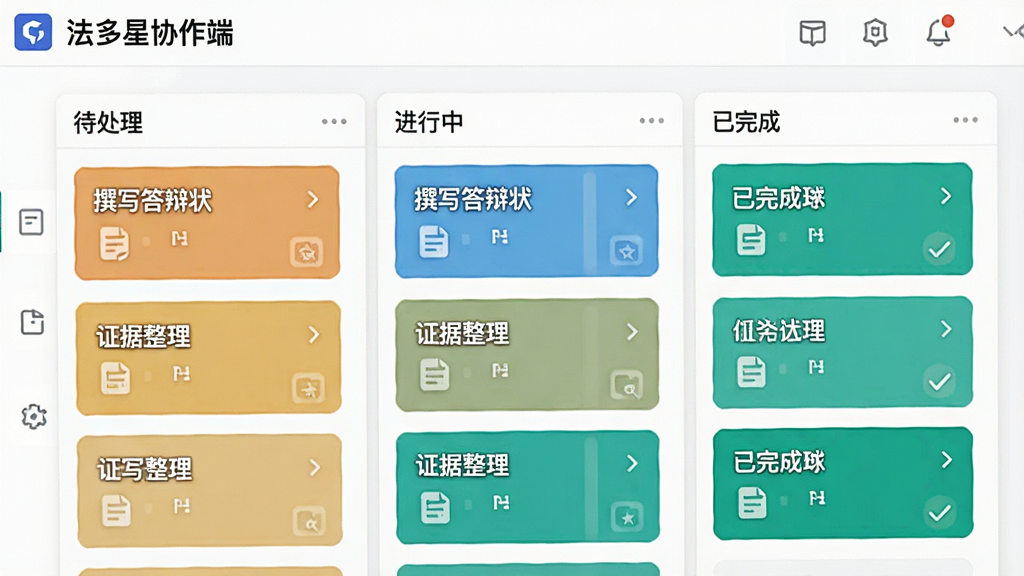Screen dimensions: 1024x576
Task: Open the 进行中 column more-options menu
Action: 652,121
